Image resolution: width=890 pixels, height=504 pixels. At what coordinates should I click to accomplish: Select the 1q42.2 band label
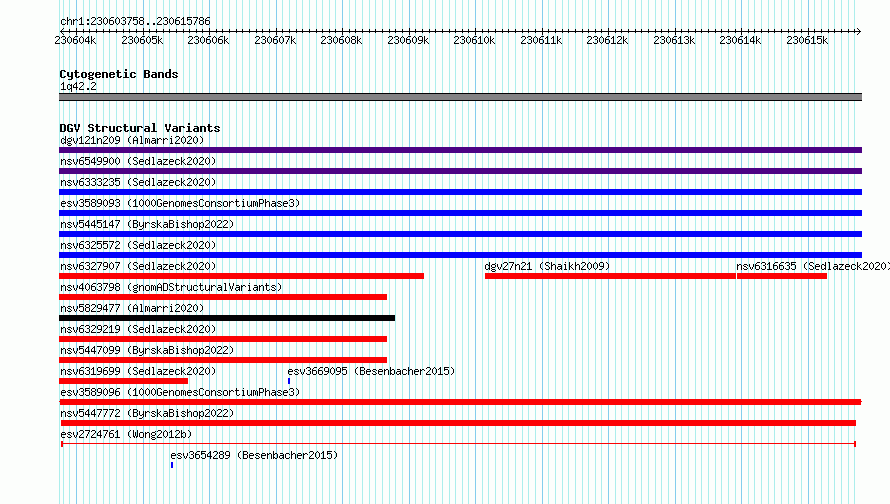point(78,86)
